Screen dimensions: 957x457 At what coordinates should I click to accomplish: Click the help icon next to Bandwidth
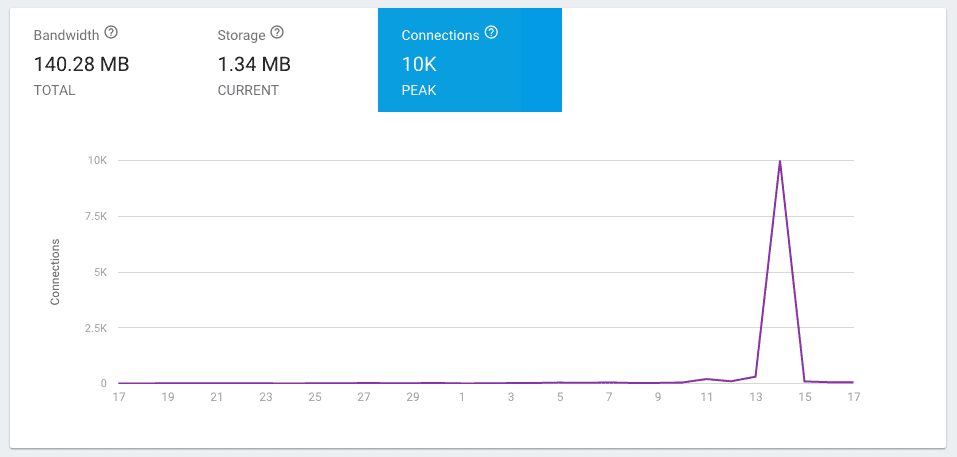[110, 34]
